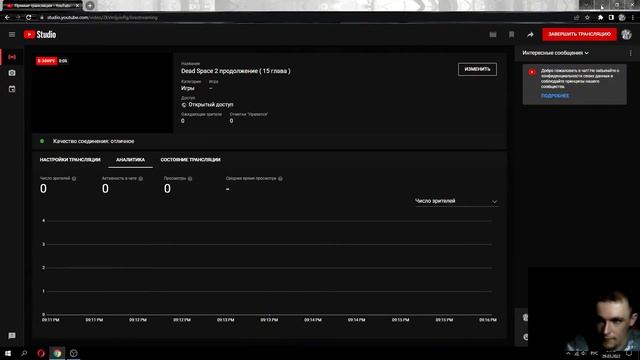Open the browser profile avatar
640x360 pixels.
(x=622, y=18)
